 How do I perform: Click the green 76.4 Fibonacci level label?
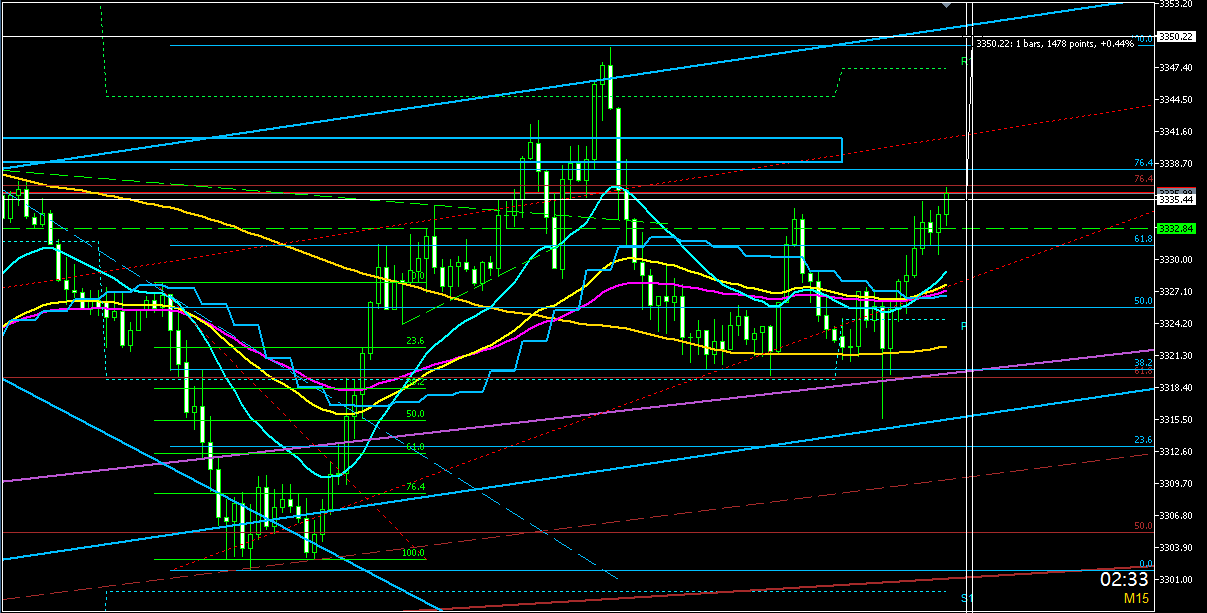[415, 486]
